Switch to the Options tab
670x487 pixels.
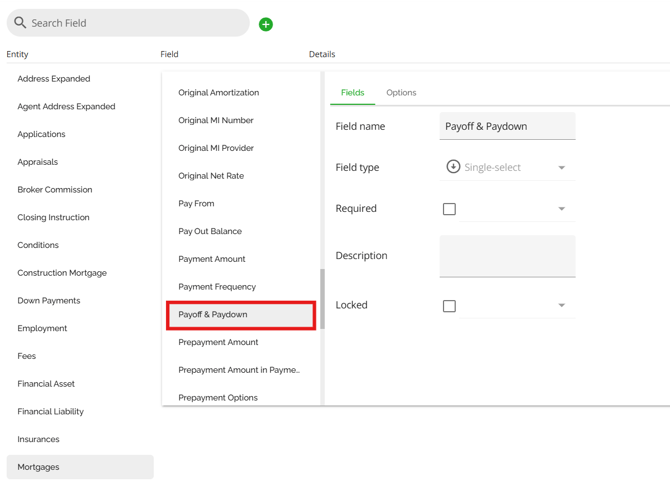tap(401, 93)
